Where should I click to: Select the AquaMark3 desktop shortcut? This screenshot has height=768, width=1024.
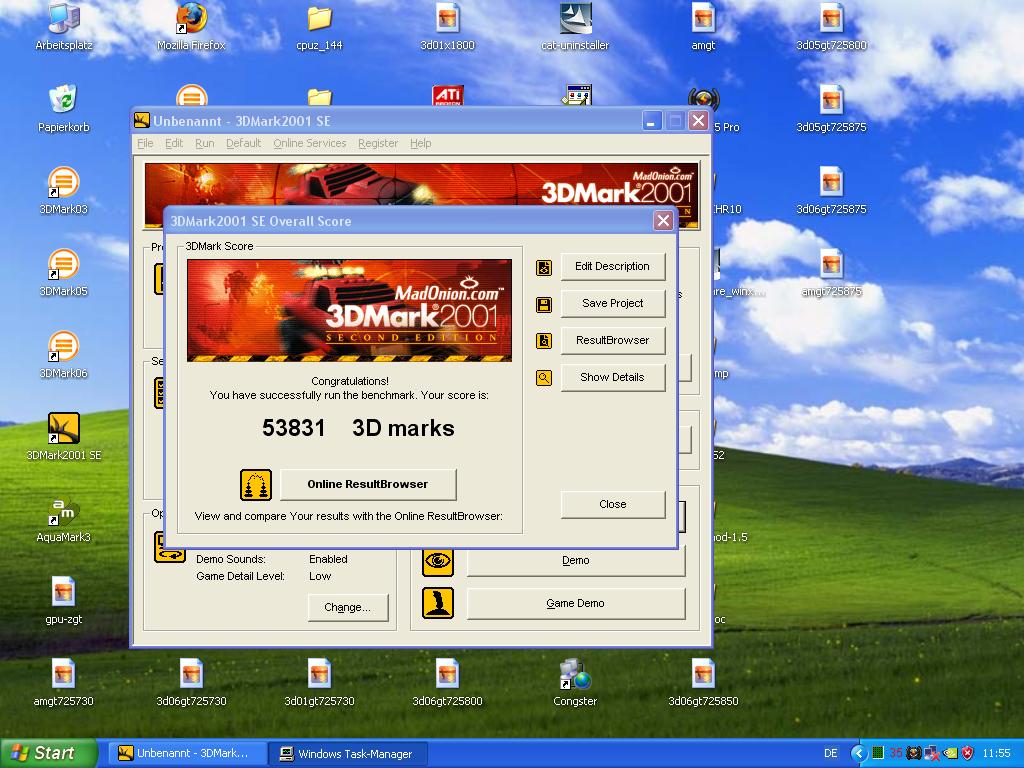click(x=63, y=520)
